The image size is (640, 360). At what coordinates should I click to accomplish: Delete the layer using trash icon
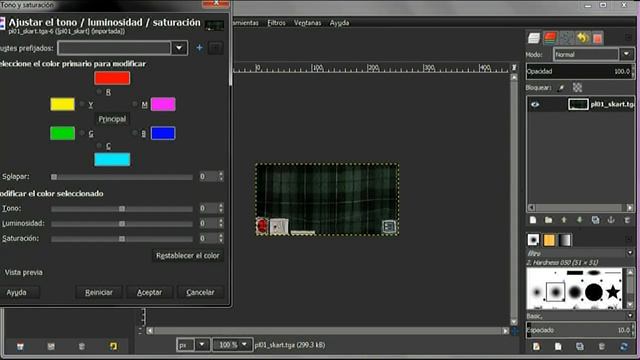click(627, 220)
